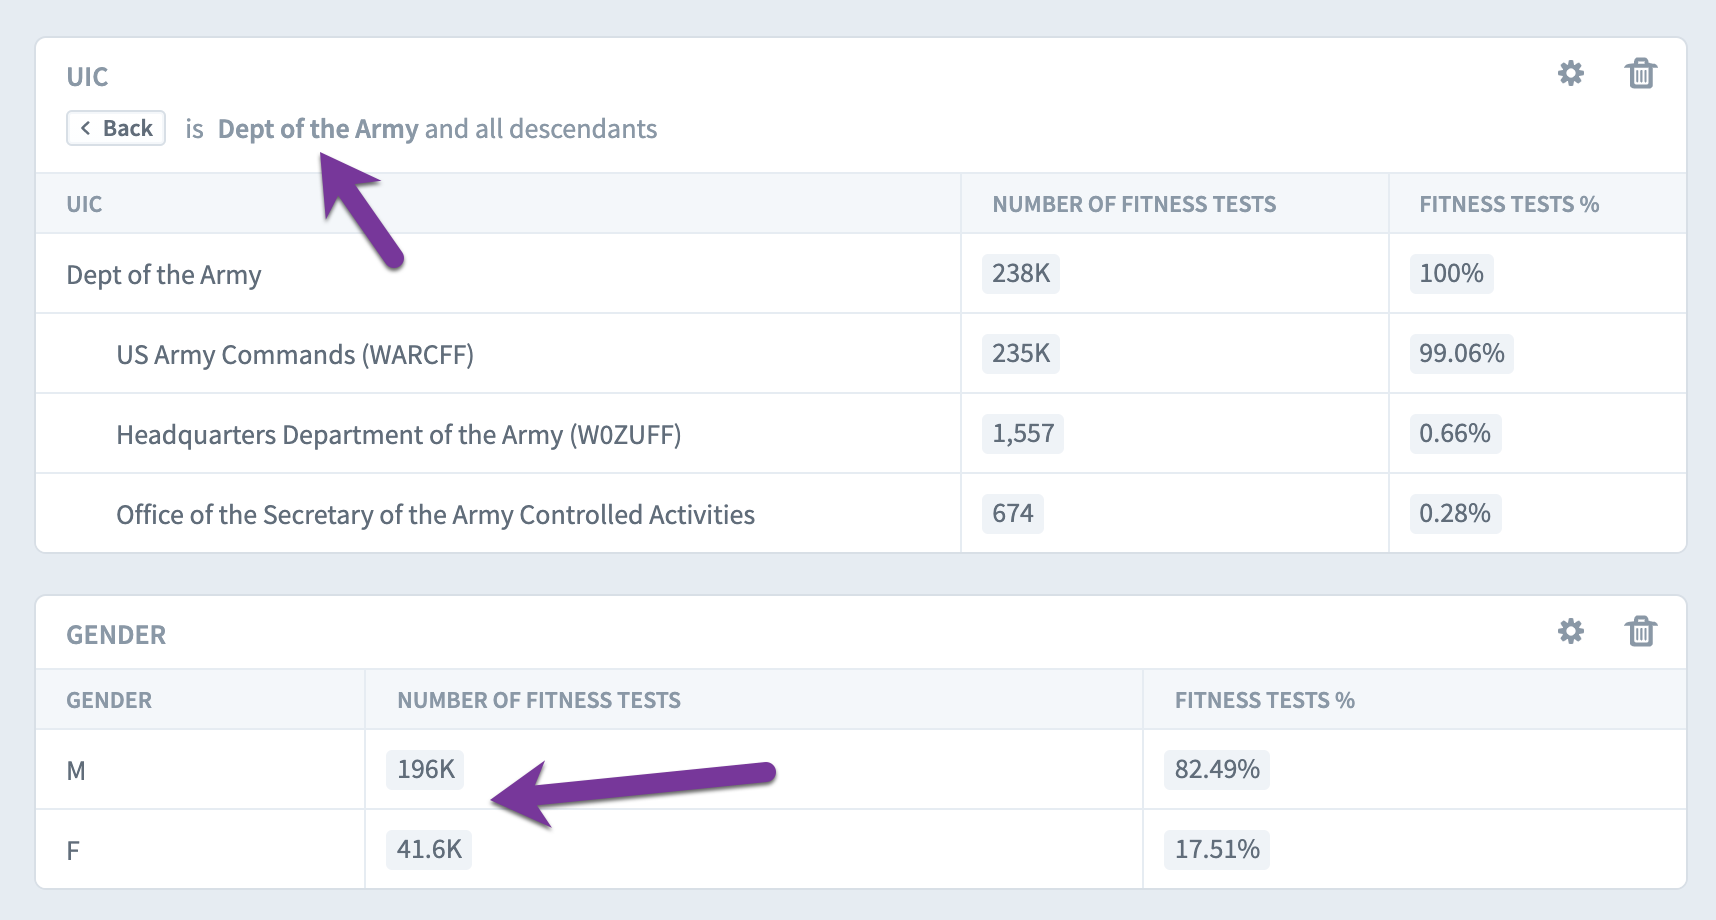
Task: Click the 196K fitness tests value
Action: [426, 769]
